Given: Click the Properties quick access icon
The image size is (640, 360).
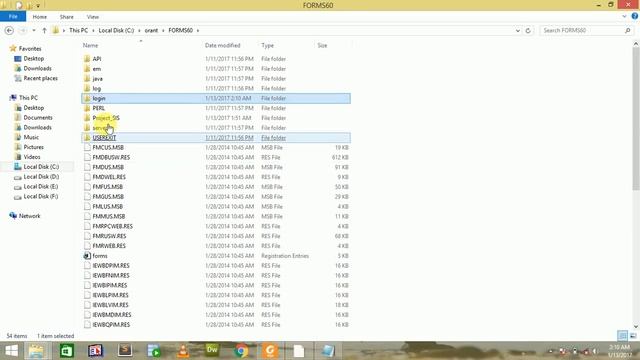Looking at the screenshot, I should click(18, 6).
